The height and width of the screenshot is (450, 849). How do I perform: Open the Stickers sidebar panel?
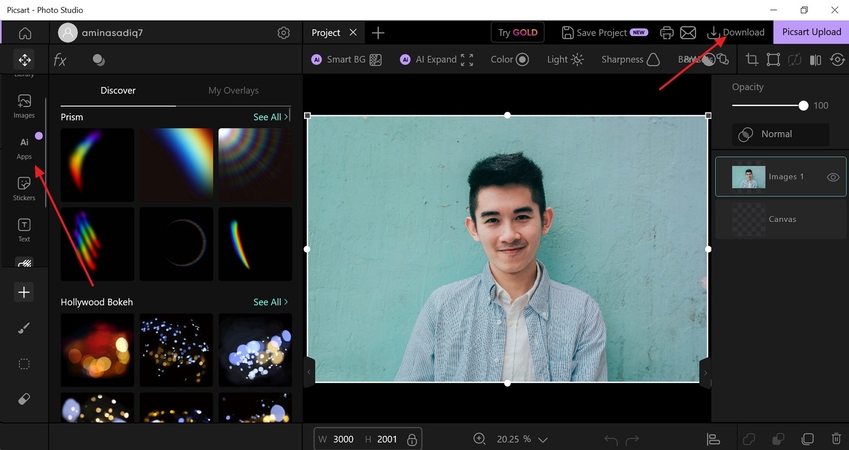pyautogui.click(x=24, y=188)
